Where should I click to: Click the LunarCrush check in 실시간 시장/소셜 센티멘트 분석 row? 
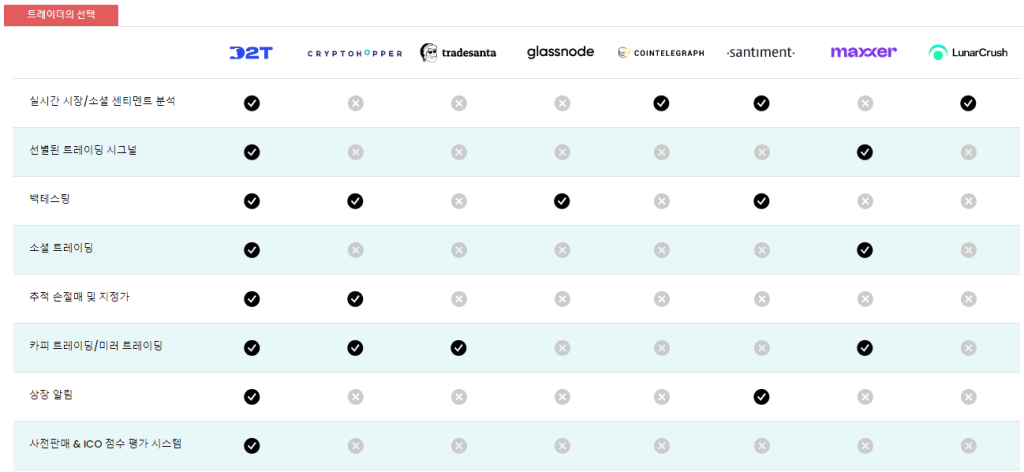coord(968,103)
